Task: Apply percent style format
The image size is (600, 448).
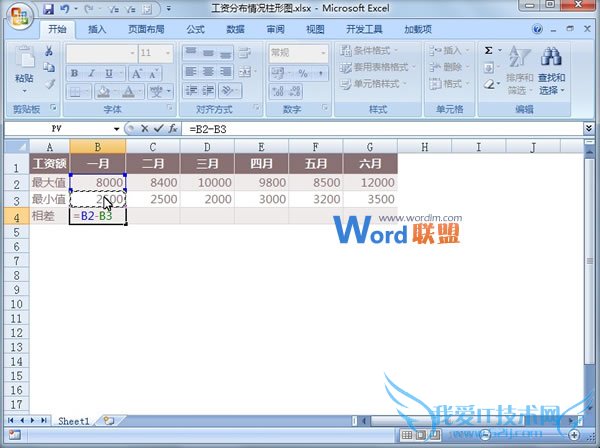Action: tap(303, 73)
